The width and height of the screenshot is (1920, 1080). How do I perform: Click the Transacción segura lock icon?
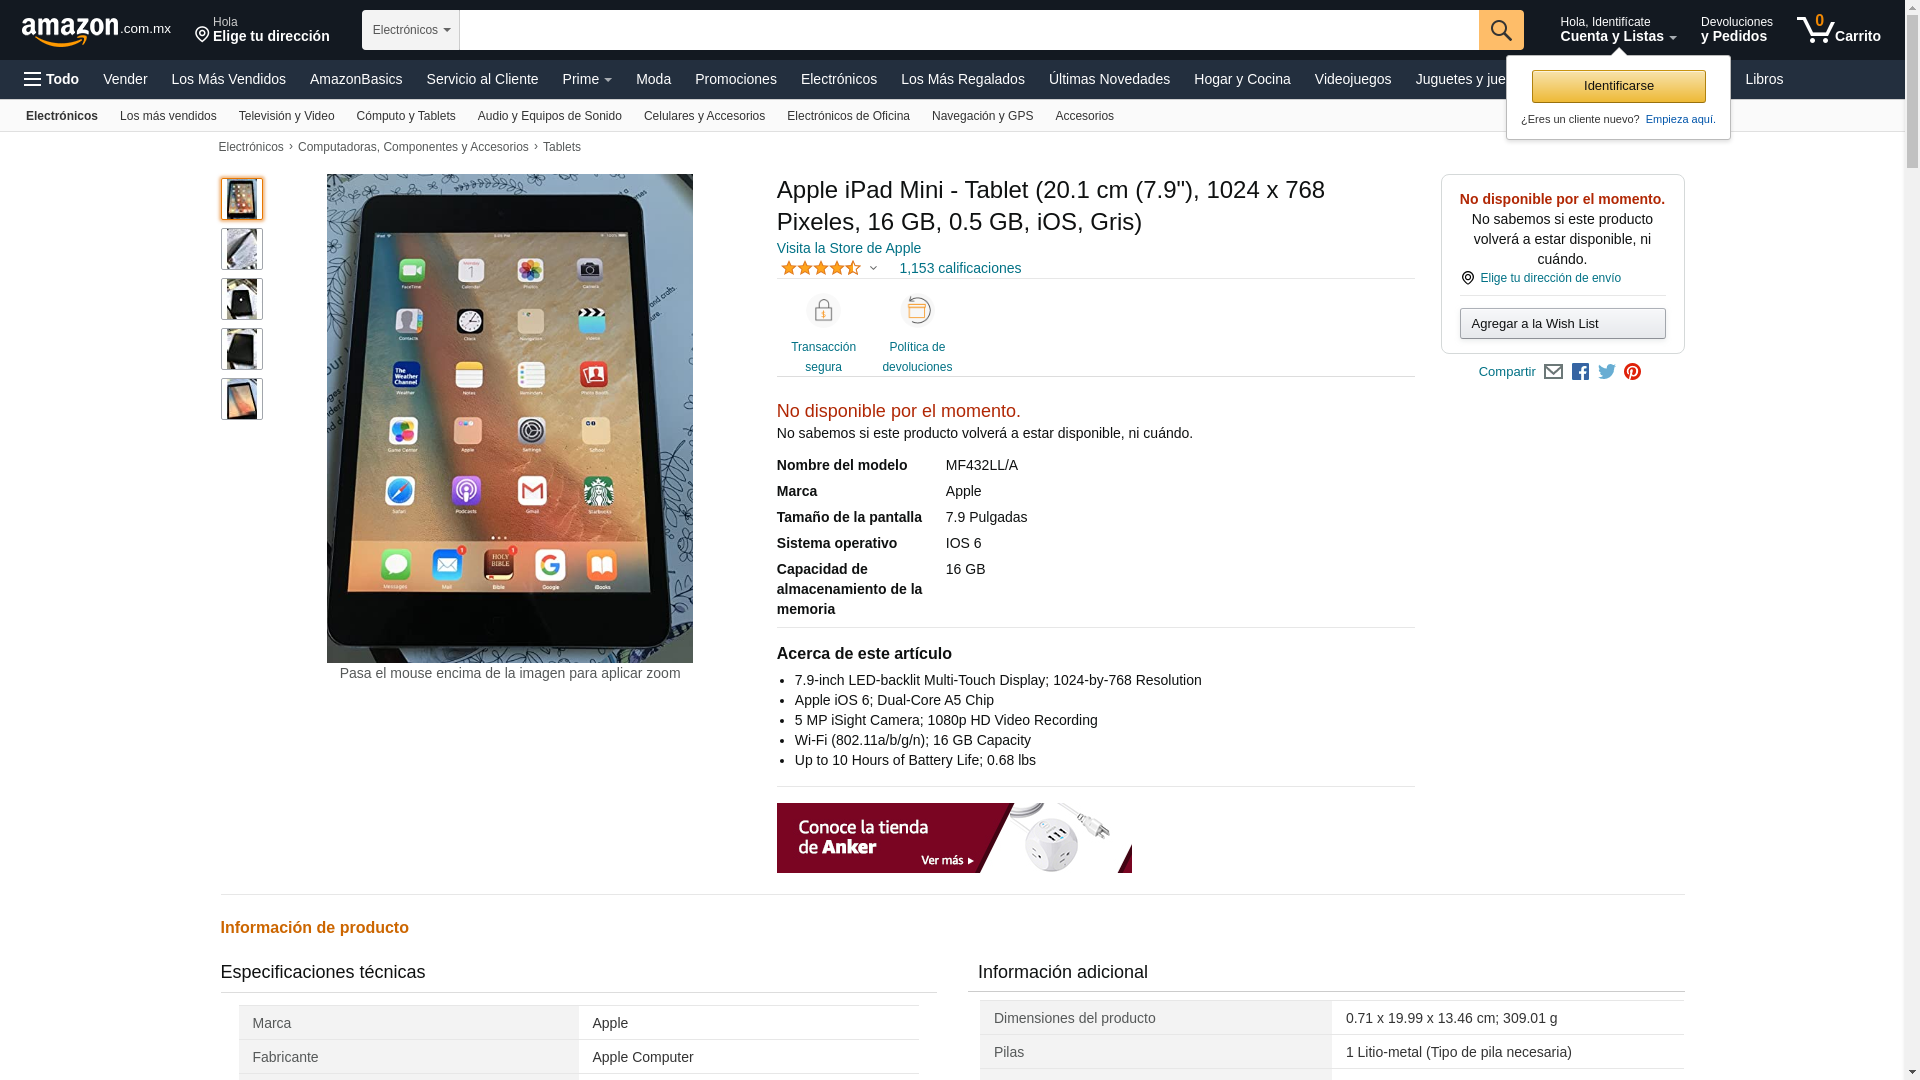(x=823, y=311)
